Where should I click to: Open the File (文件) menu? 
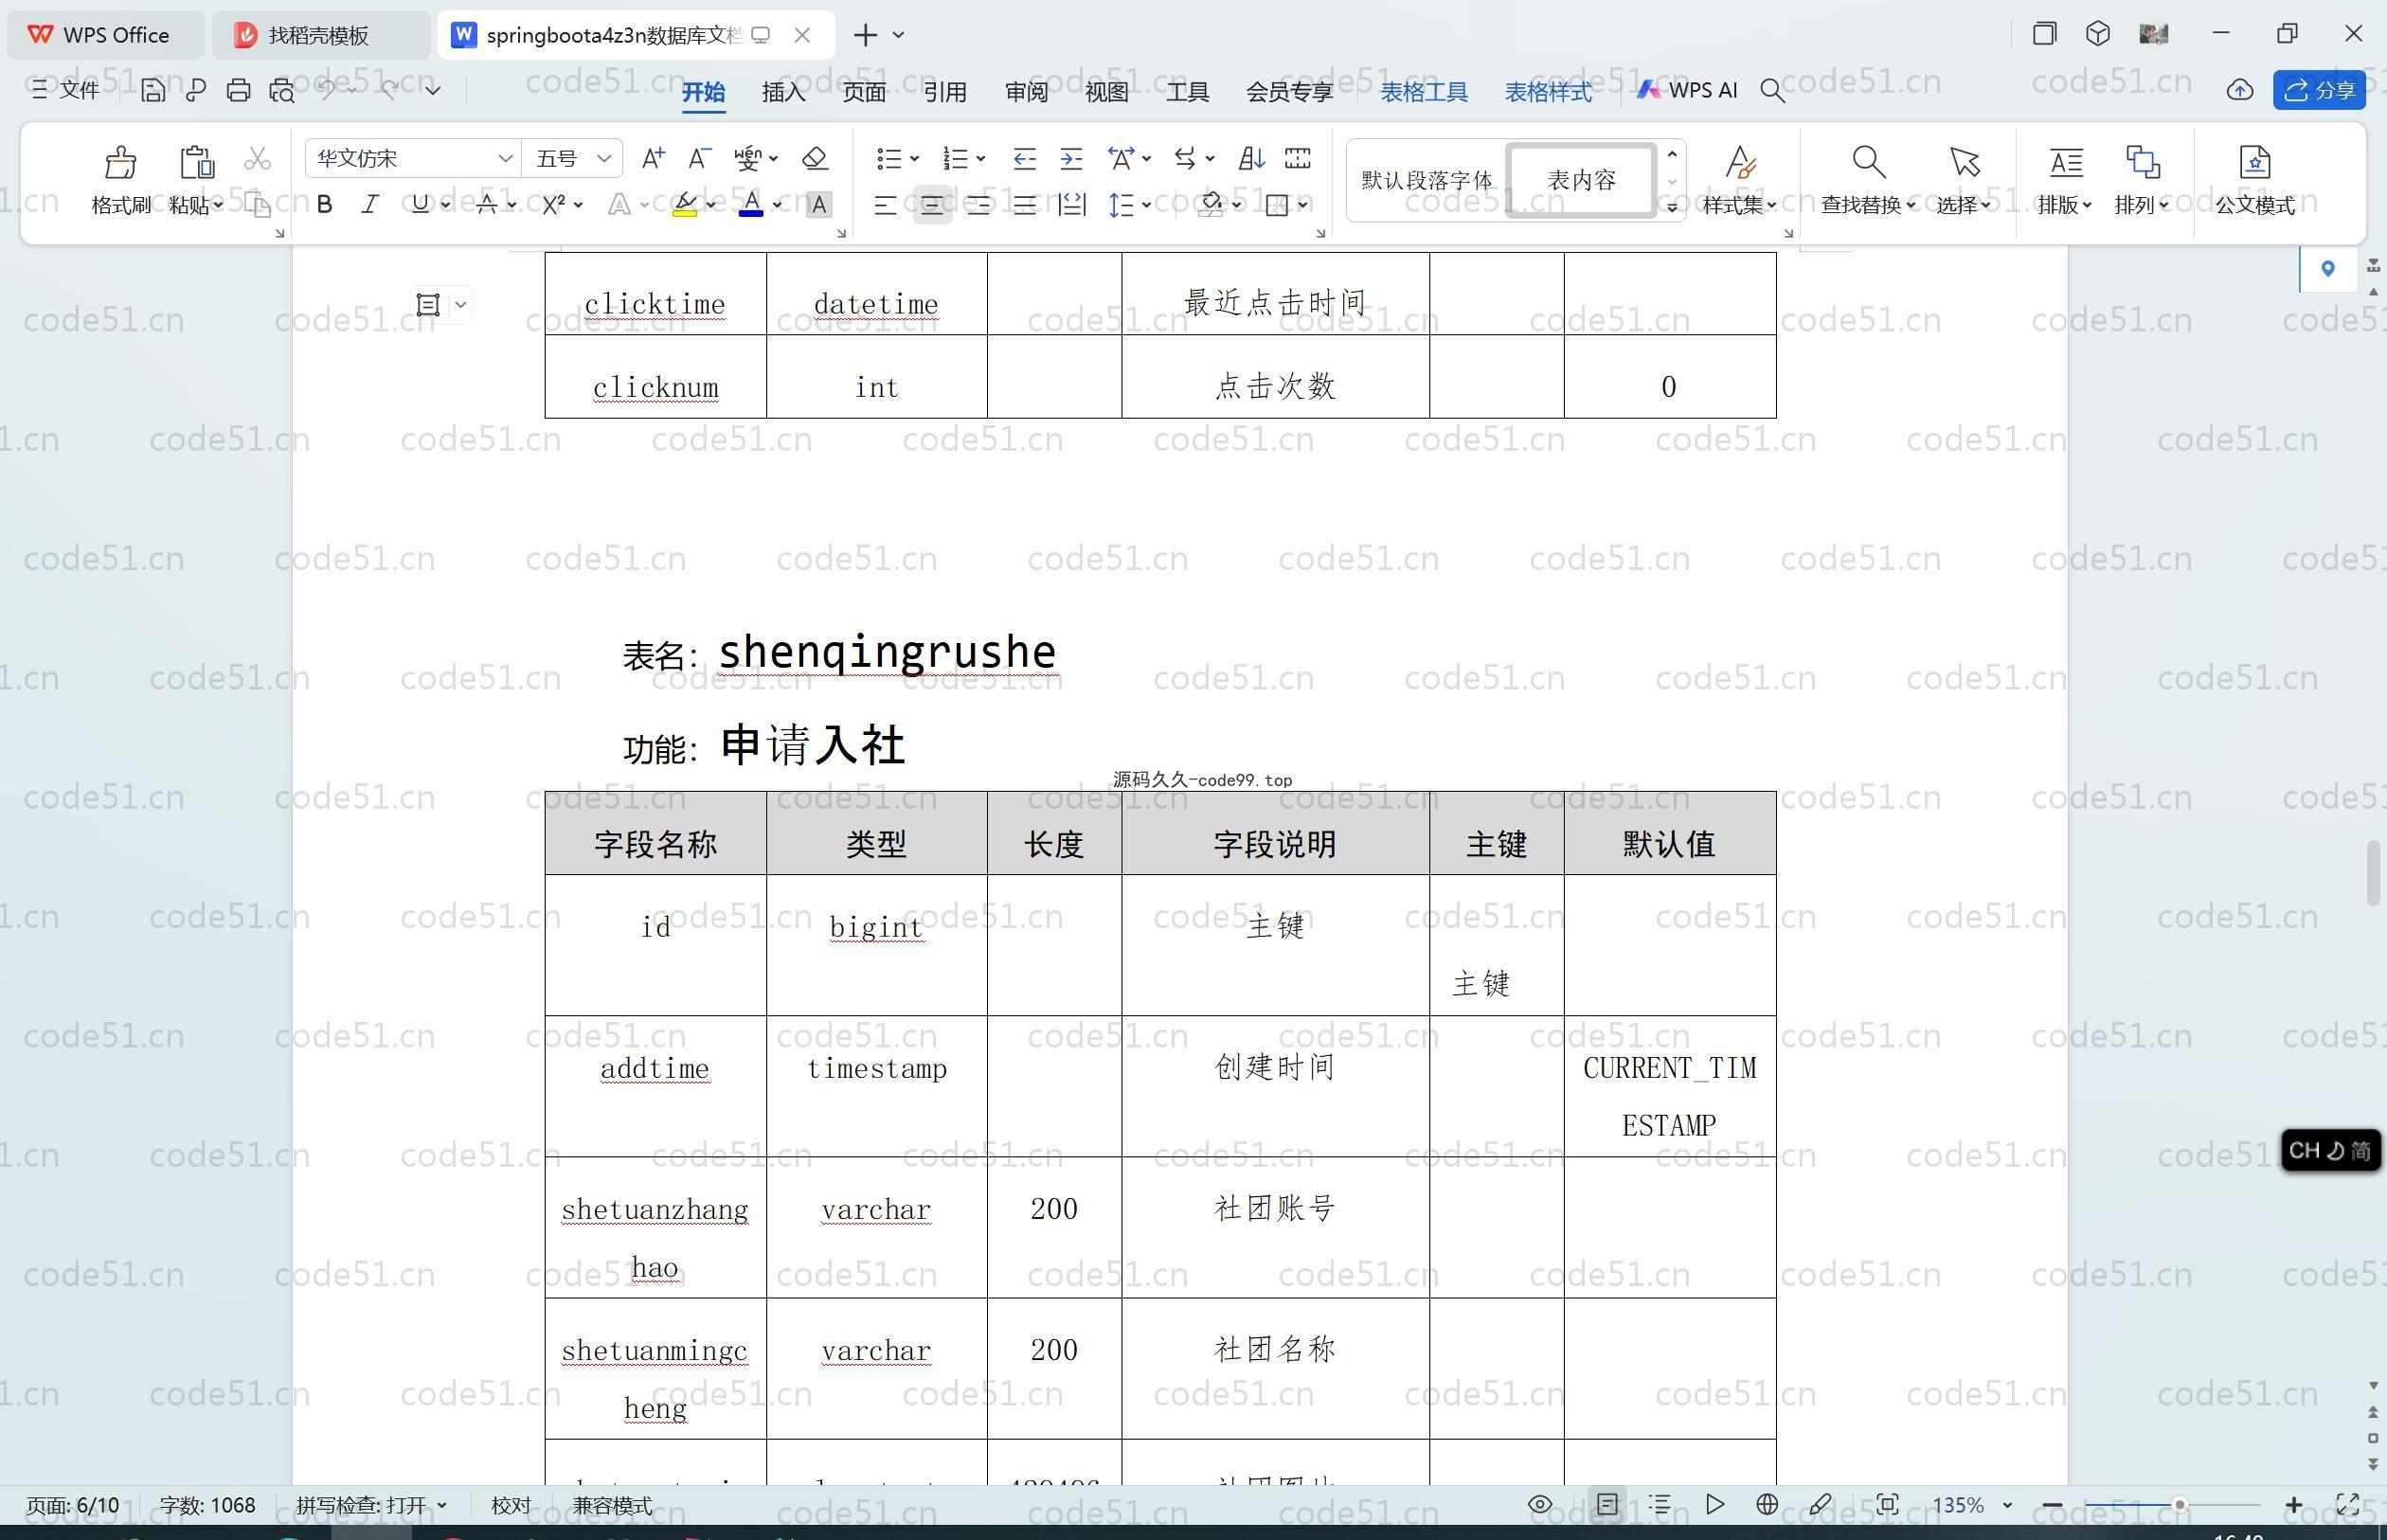[x=66, y=90]
